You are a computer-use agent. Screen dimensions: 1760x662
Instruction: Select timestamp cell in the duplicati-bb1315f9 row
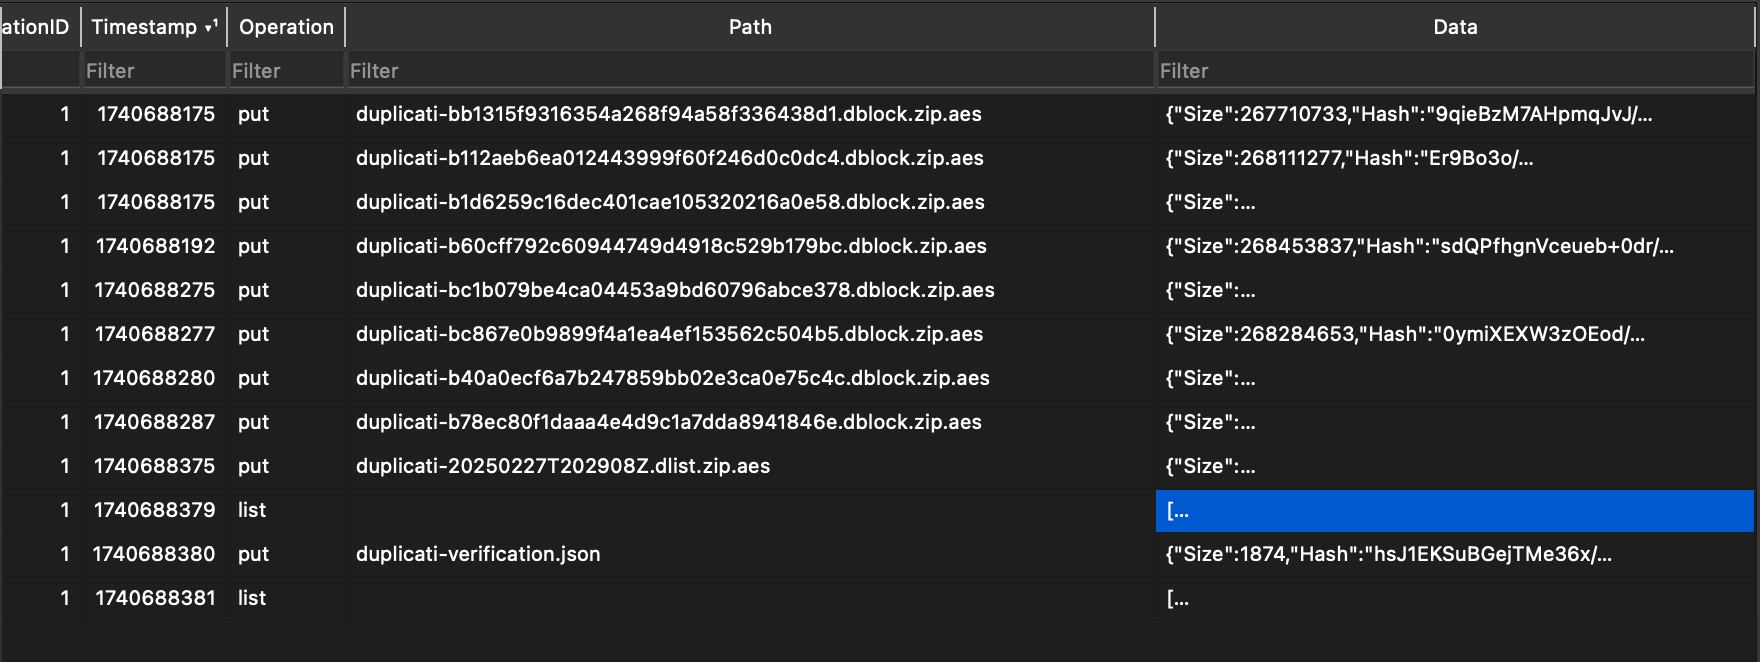(156, 114)
